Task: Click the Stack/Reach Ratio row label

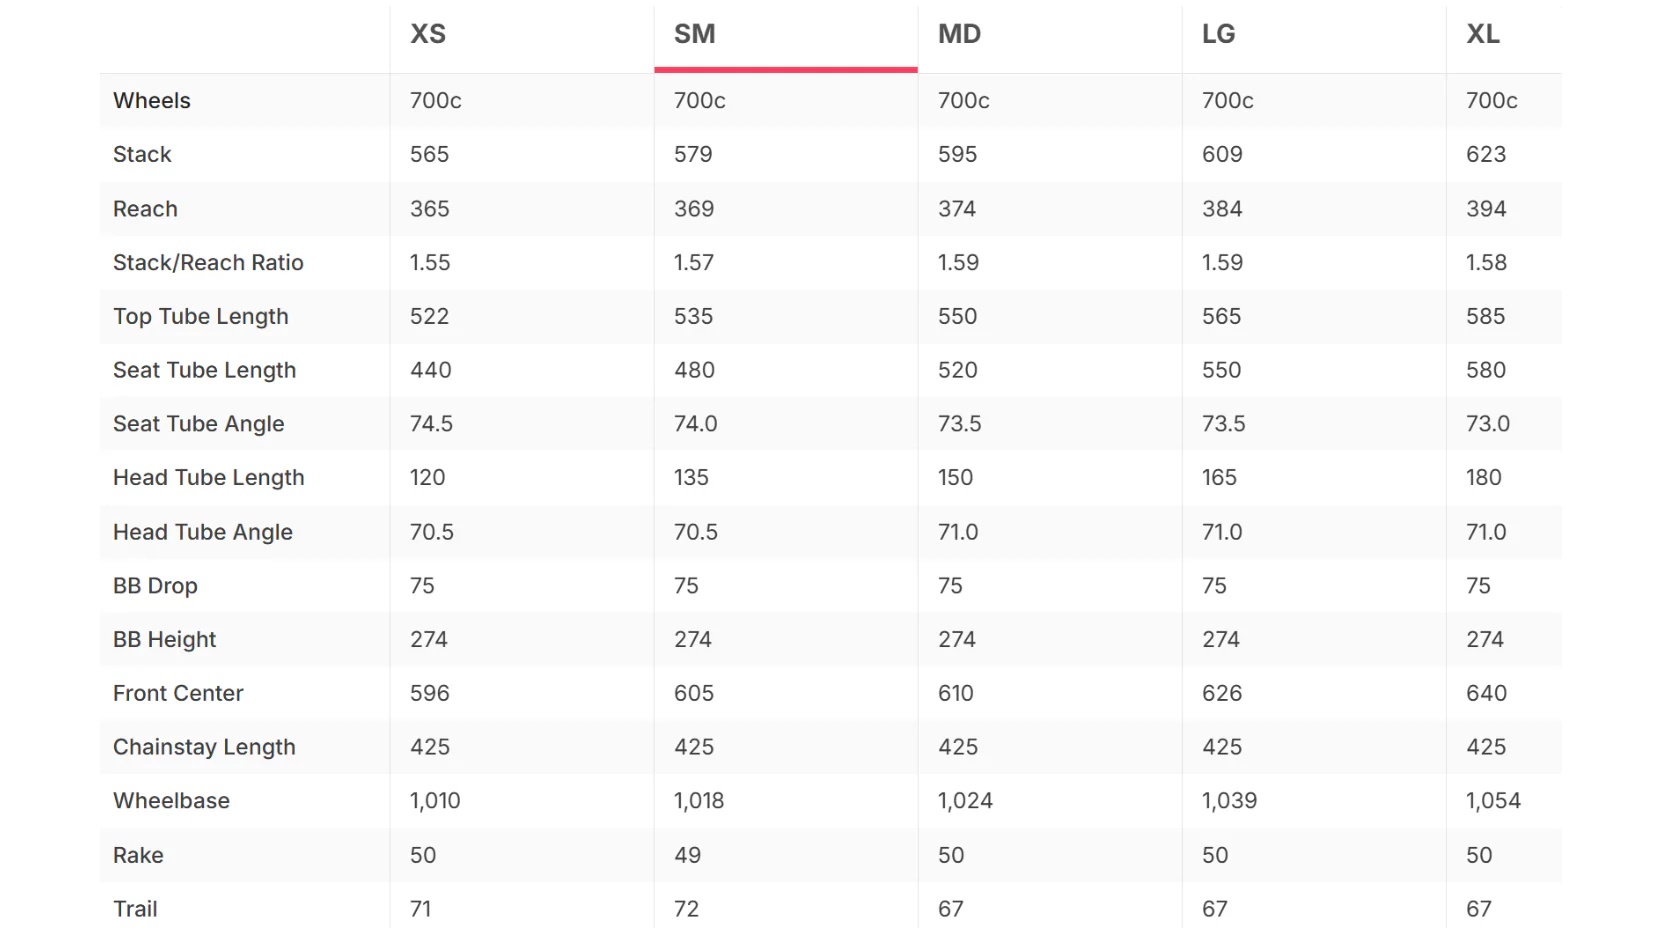Action: coord(208,262)
